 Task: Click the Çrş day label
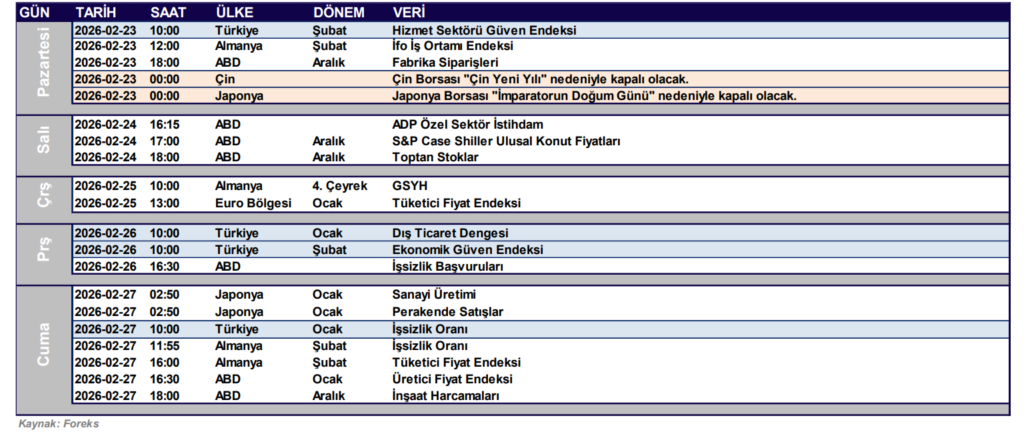tap(45, 194)
